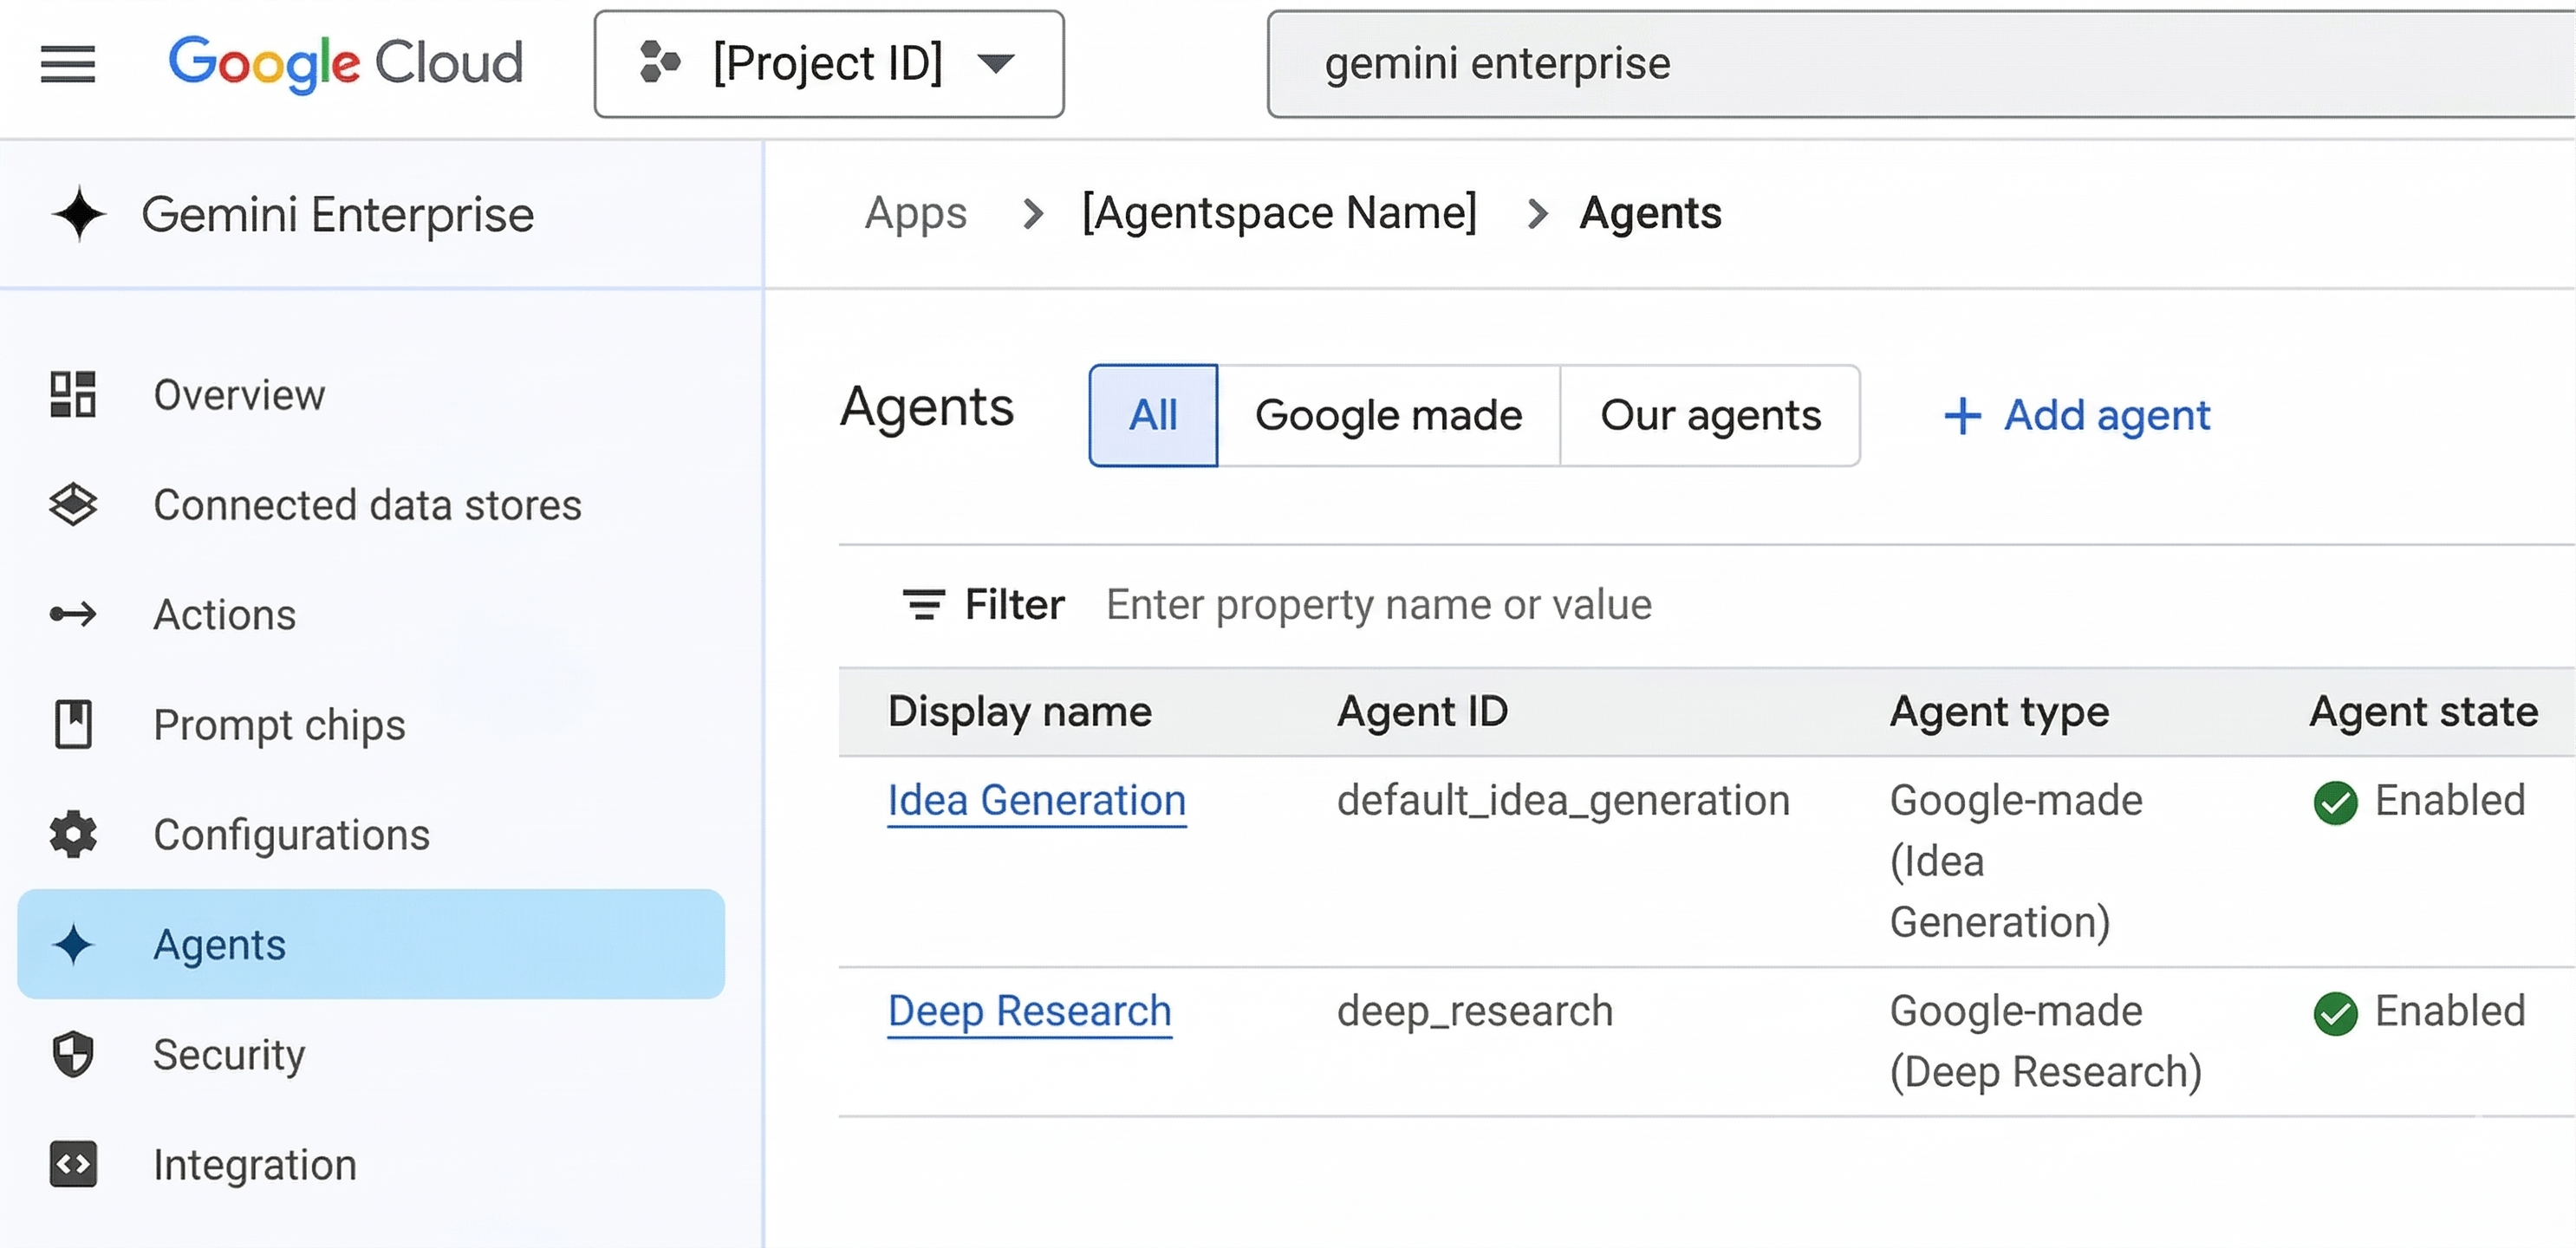The width and height of the screenshot is (2576, 1248).
Task: Click the Agent state column header
Action: [x=2423, y=712]
